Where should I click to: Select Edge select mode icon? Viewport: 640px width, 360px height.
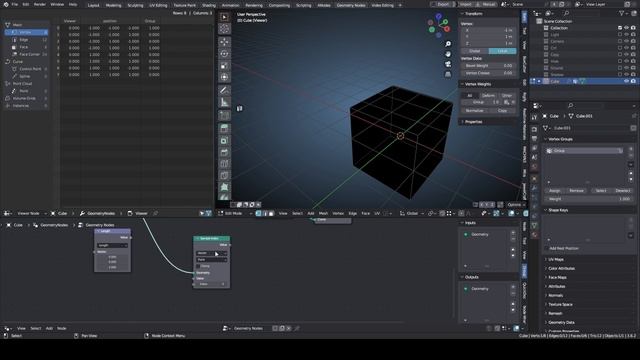click(x=265, y=213)
